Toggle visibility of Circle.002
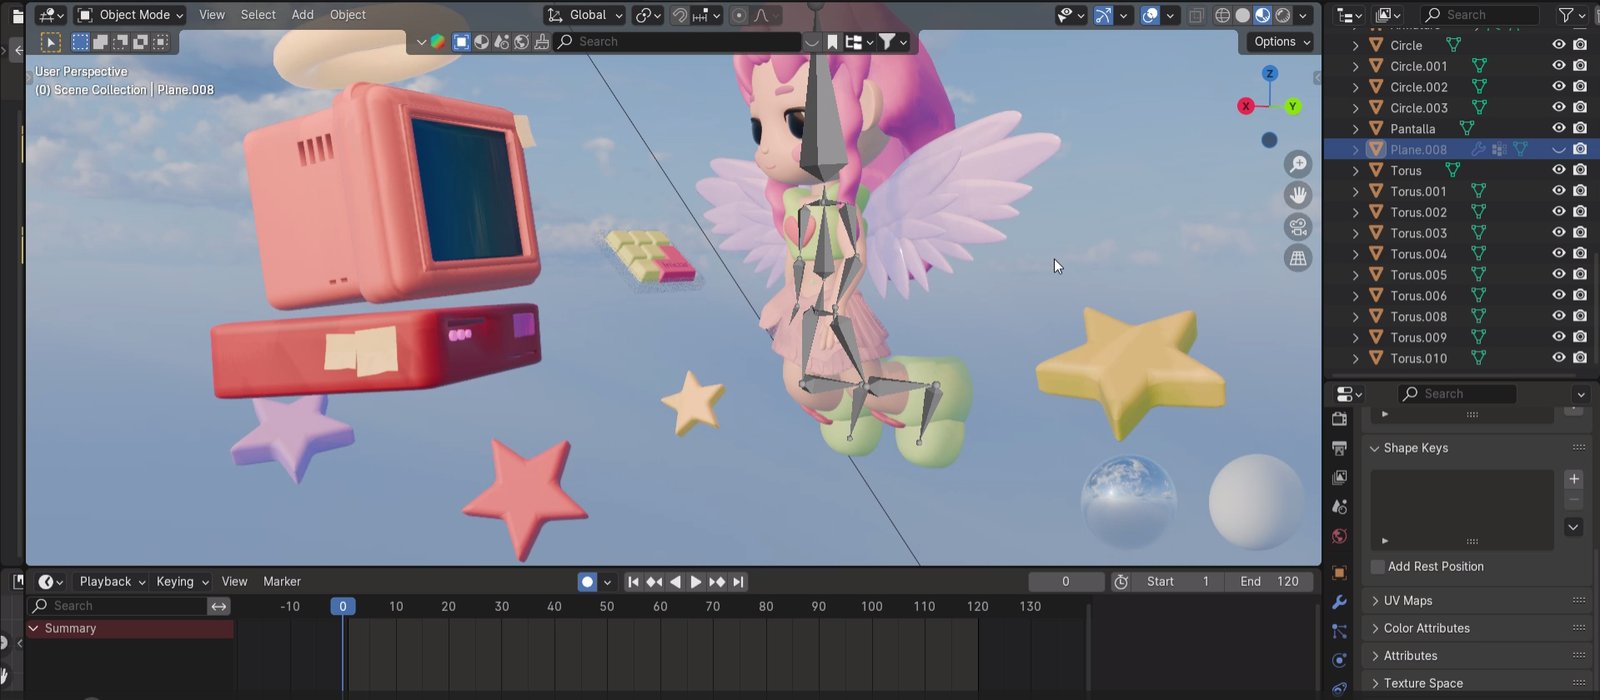 pos(1558,87)
